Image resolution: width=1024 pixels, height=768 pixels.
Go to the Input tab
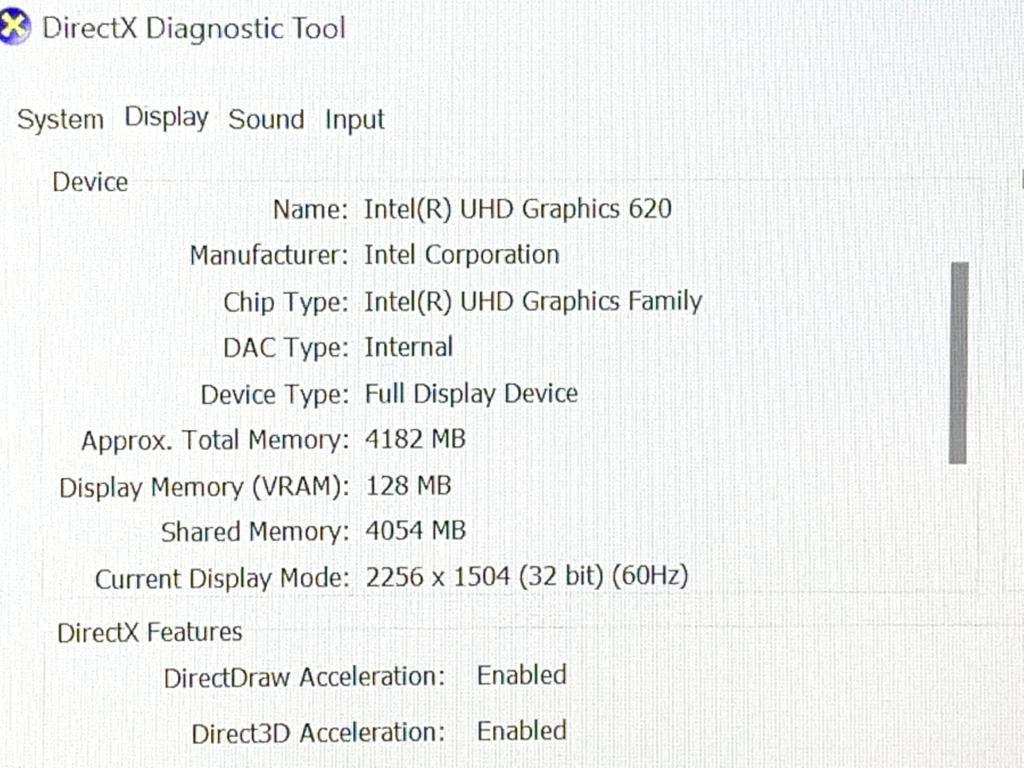click(x=355, y=120)
